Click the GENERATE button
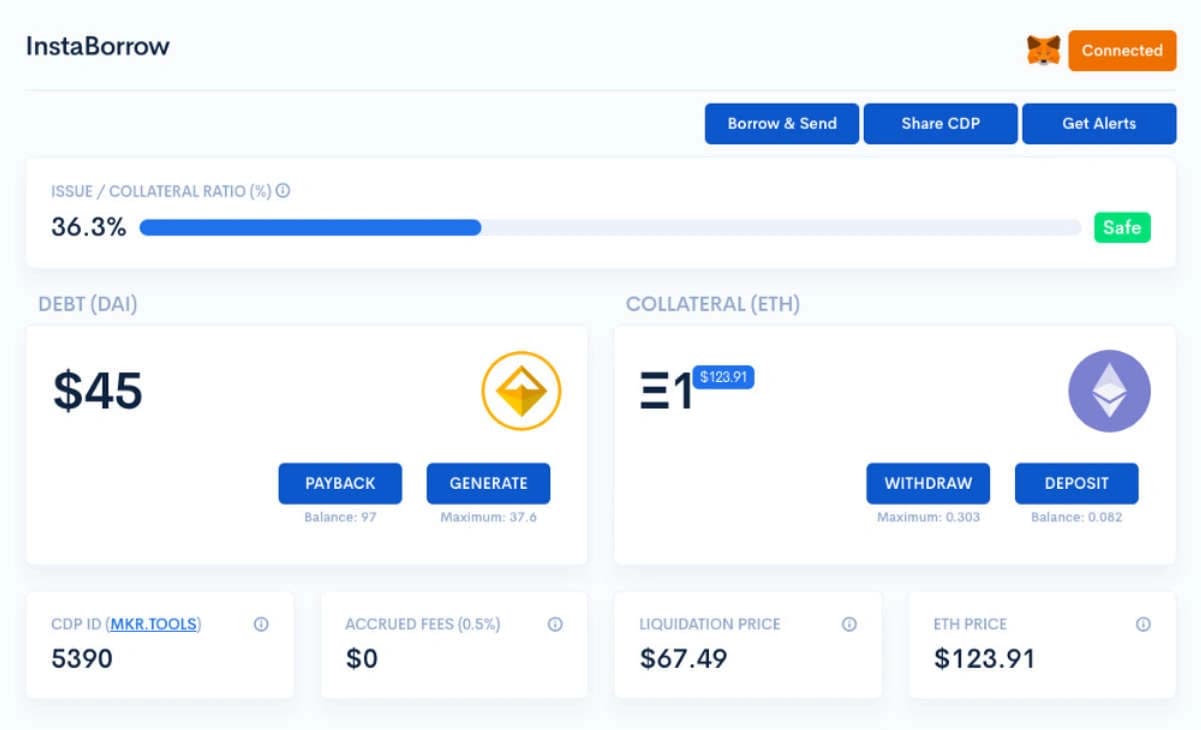This screenshot has height=730, width=1201. pos(488,483)
